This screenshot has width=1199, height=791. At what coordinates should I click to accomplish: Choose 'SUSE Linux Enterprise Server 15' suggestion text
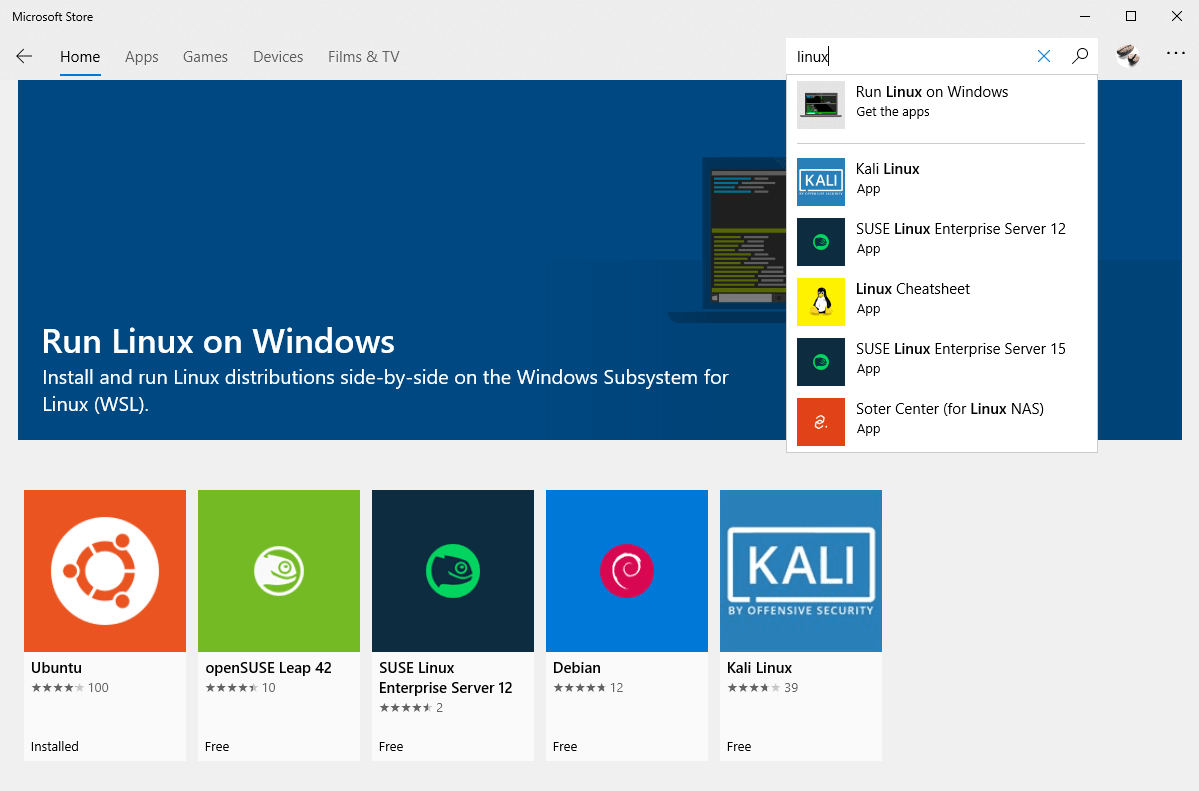click(x=960, y=349)
